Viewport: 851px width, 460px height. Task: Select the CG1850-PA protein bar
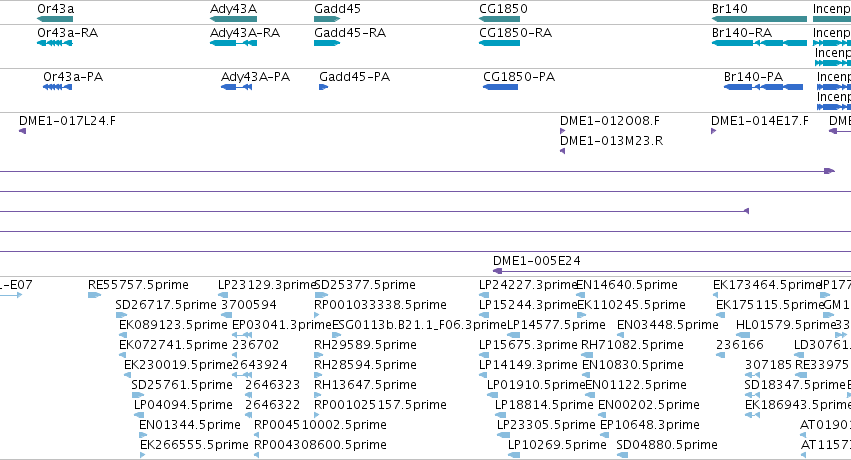(x=500, y=87)
